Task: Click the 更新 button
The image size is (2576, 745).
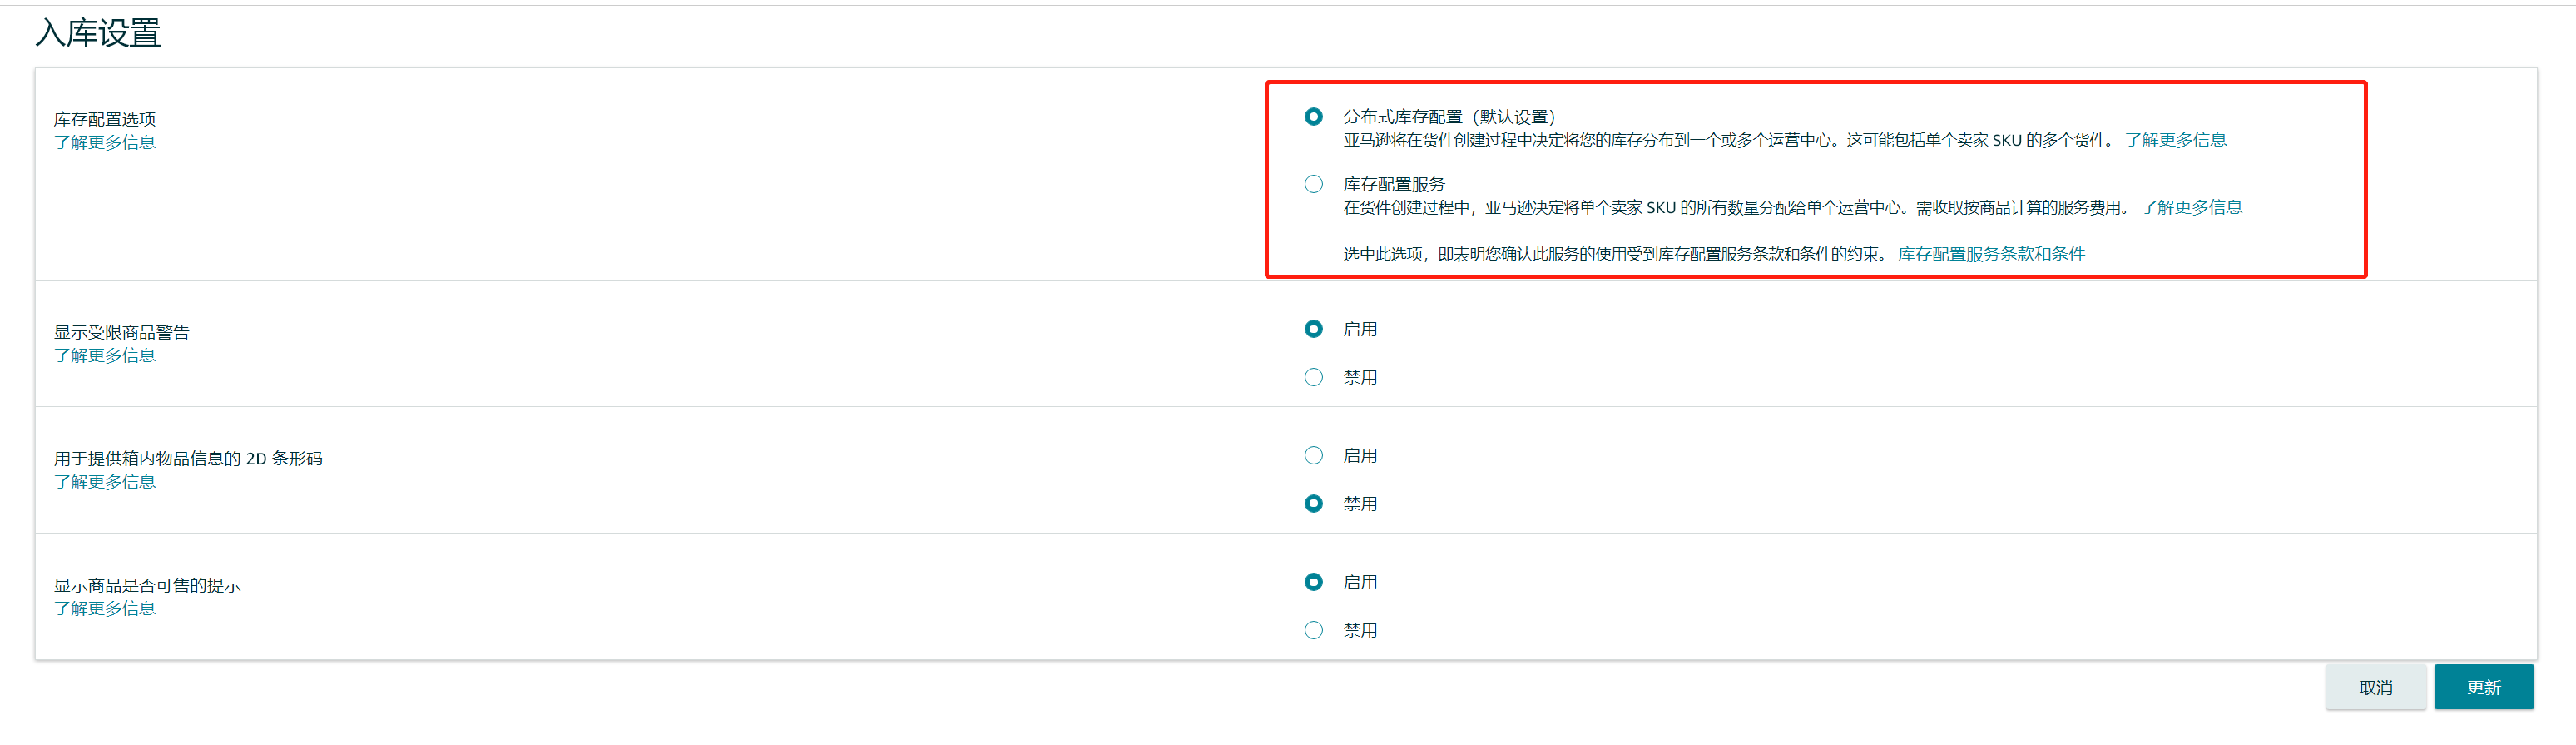Action: click(2484, 687)
